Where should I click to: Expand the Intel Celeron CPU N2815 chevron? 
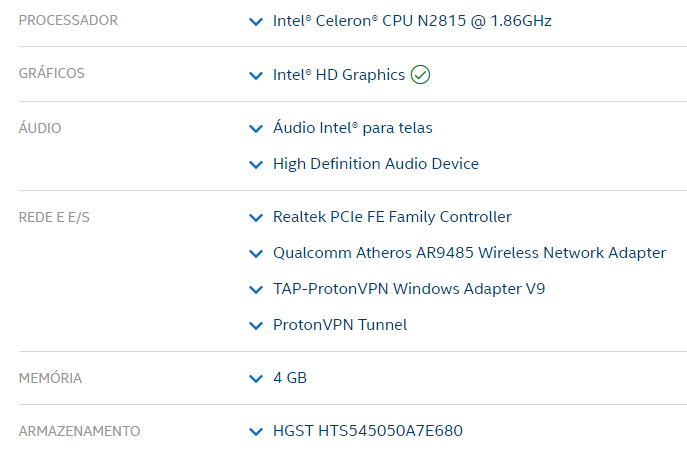click(256, 21)
